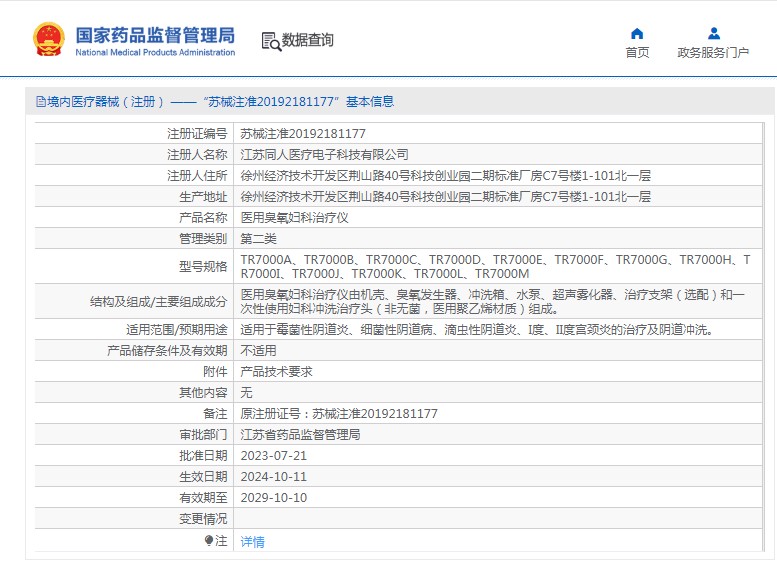Click registrant name 江苏同人医疗电子科技有限公司

[x=324, y=154]
